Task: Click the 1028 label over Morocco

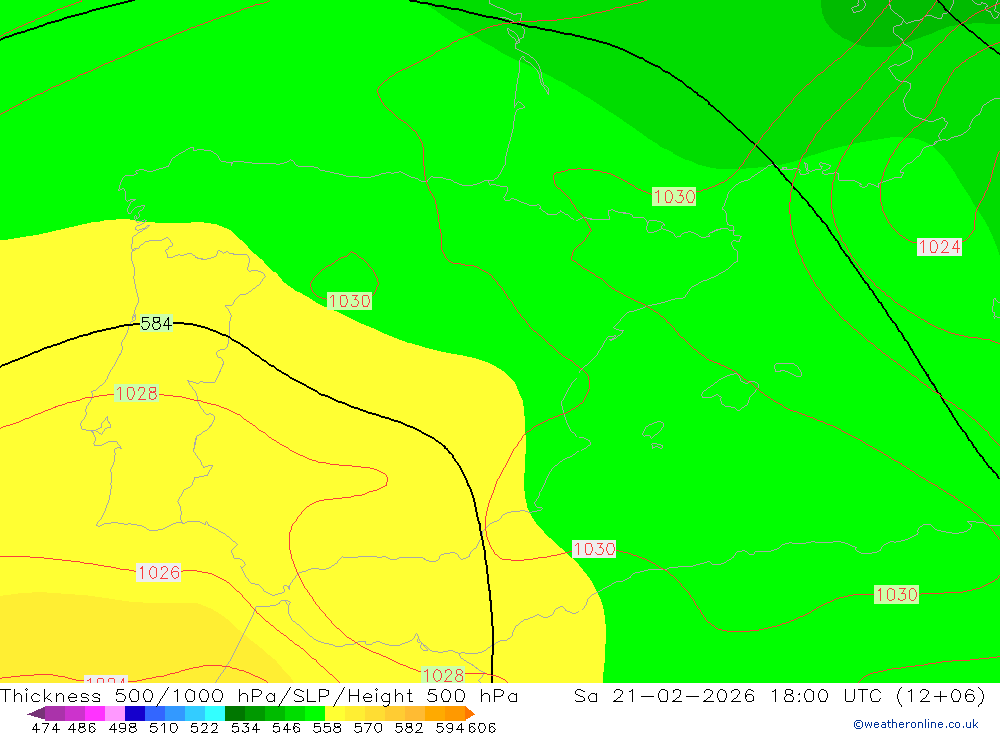Action: (443, 675)
